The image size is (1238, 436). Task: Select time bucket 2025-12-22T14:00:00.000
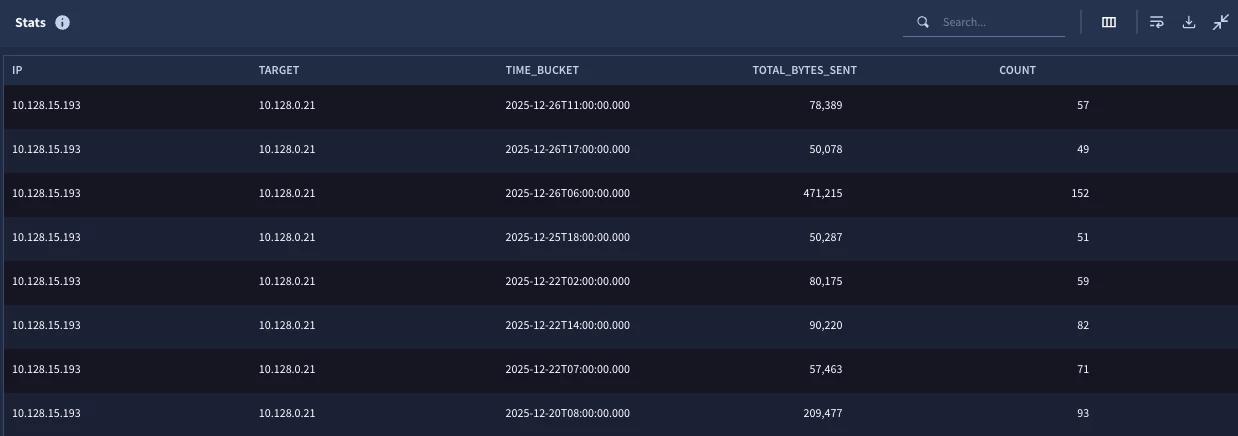[568, 325]
